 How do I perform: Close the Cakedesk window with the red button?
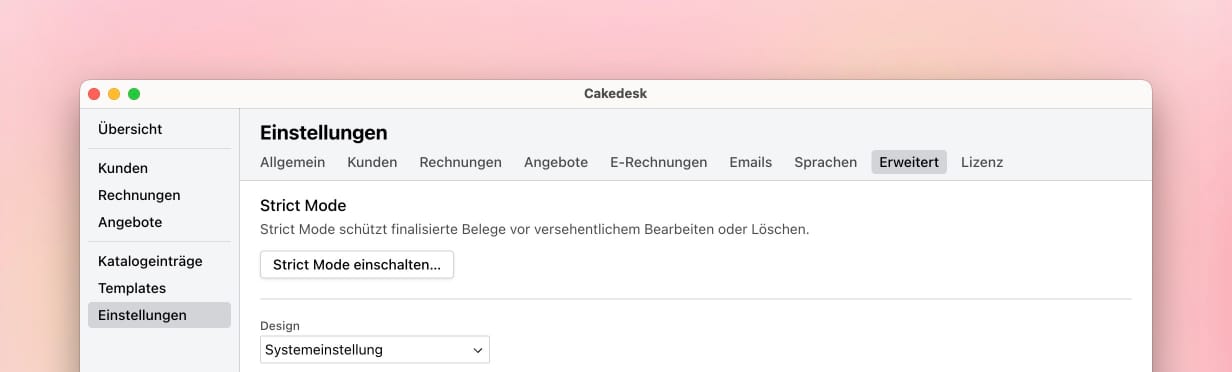(x=94, y=94)
